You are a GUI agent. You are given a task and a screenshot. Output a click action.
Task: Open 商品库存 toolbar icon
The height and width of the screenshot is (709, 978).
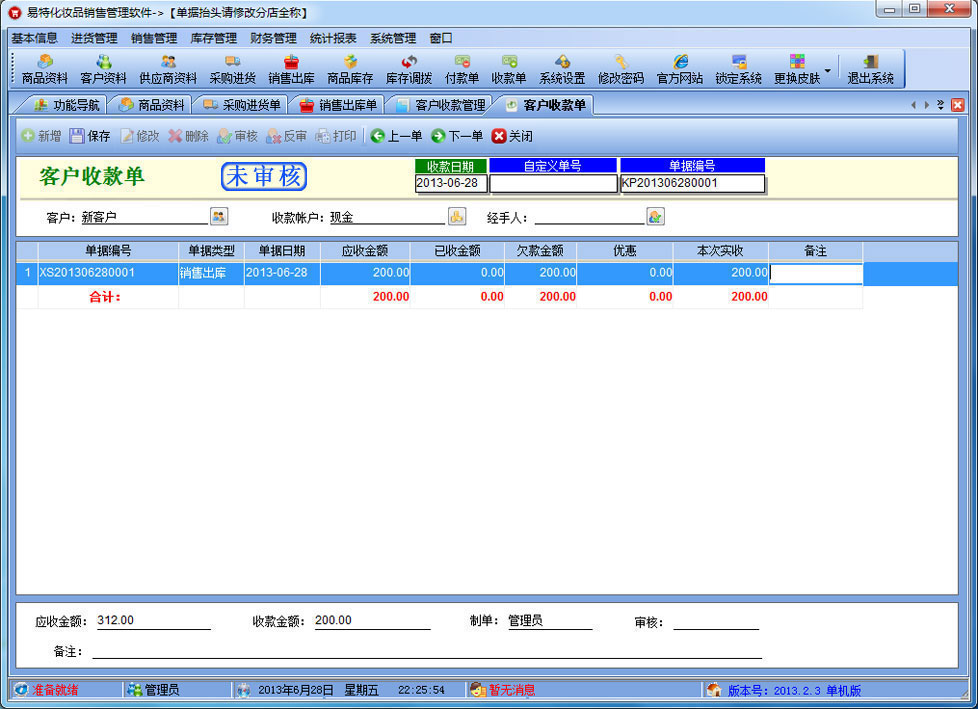[x=350, y=69]
